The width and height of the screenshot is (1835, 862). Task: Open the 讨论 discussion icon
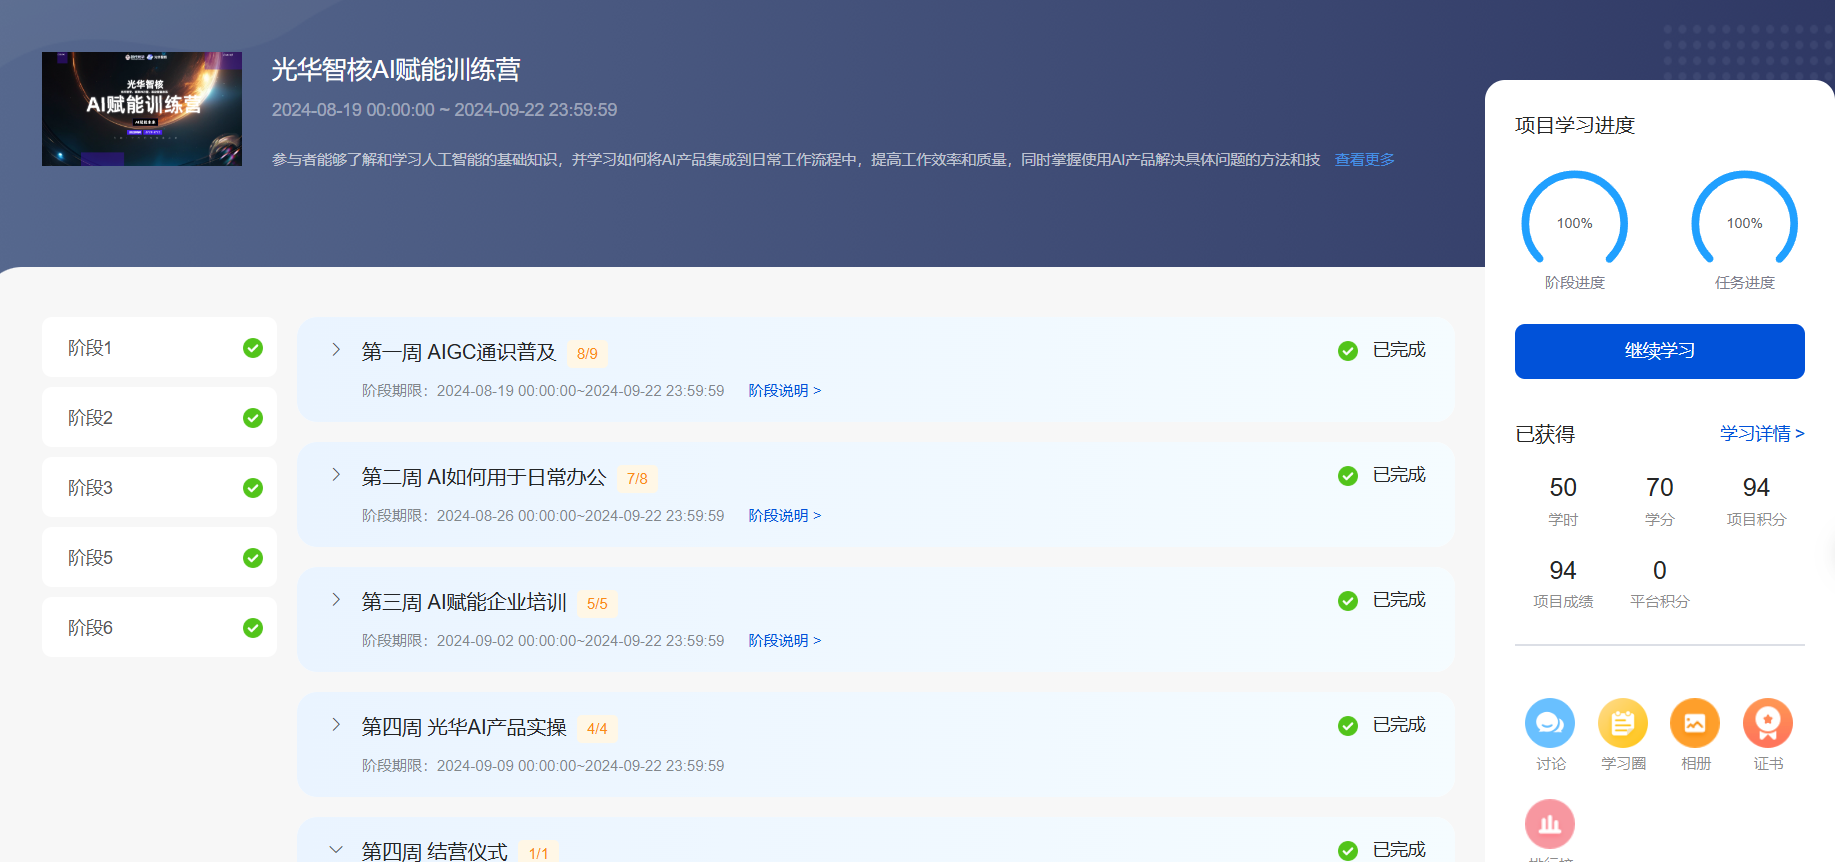(x=1550, y=723)
